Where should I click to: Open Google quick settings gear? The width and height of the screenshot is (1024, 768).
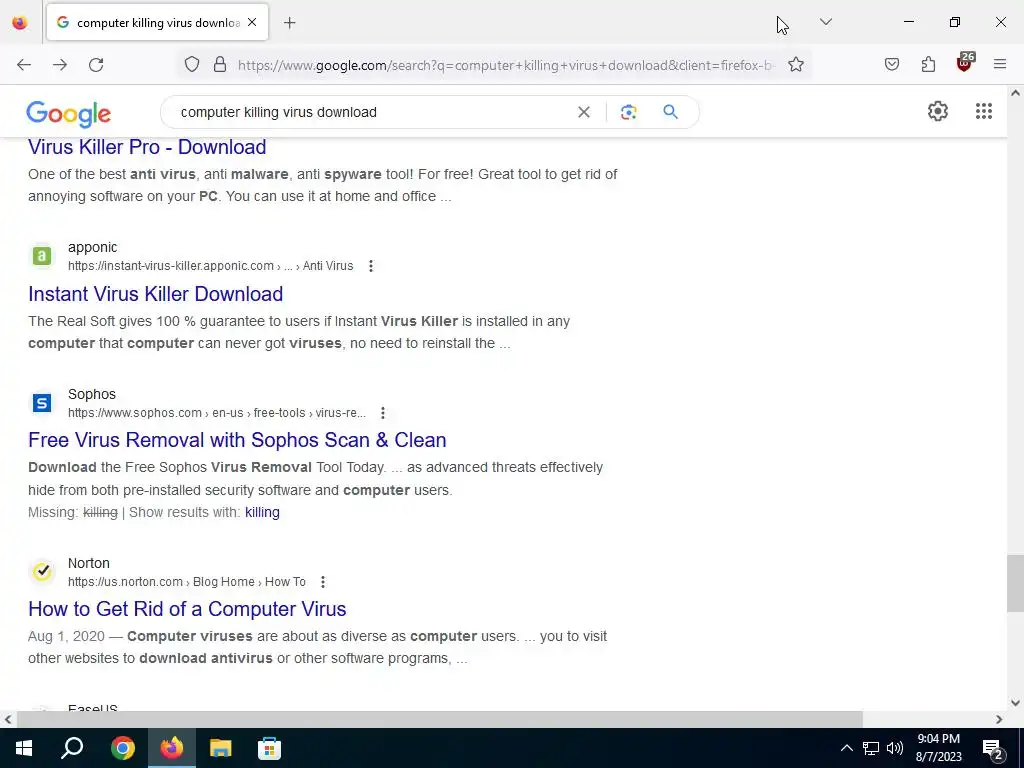coord(938,112)
